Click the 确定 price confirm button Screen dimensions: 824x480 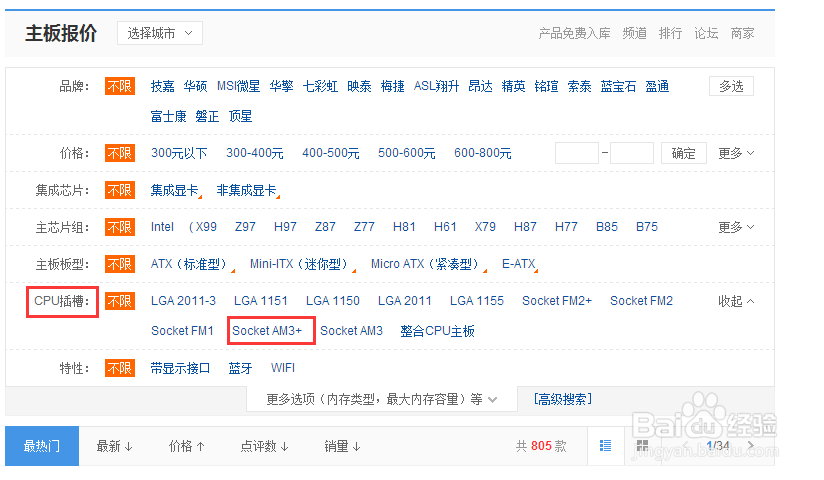[x=683, y=153]
